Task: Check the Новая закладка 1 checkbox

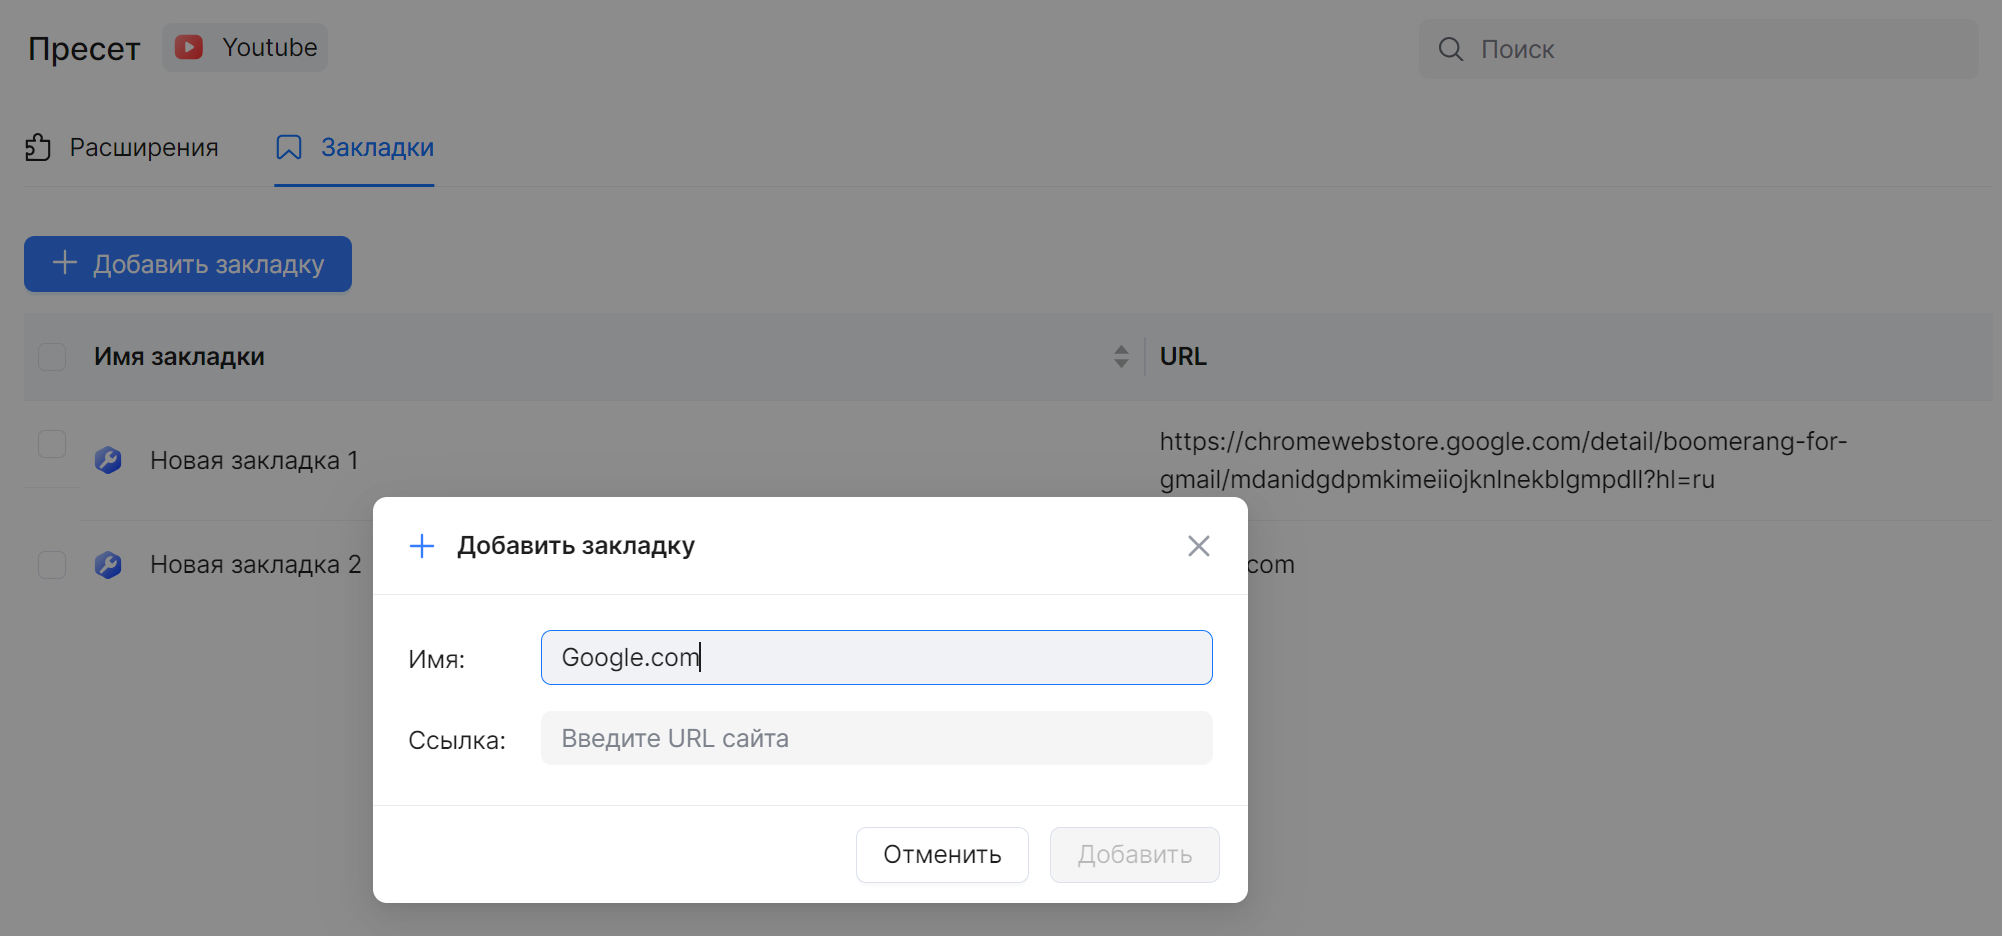Action: pyautogui.click(x=52, y=444)
